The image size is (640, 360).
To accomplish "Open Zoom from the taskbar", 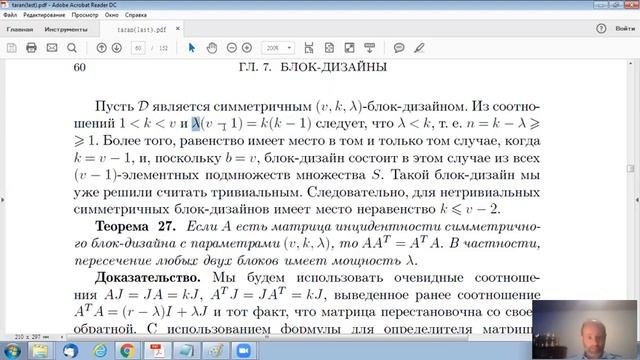I will (x=244, y=351).
